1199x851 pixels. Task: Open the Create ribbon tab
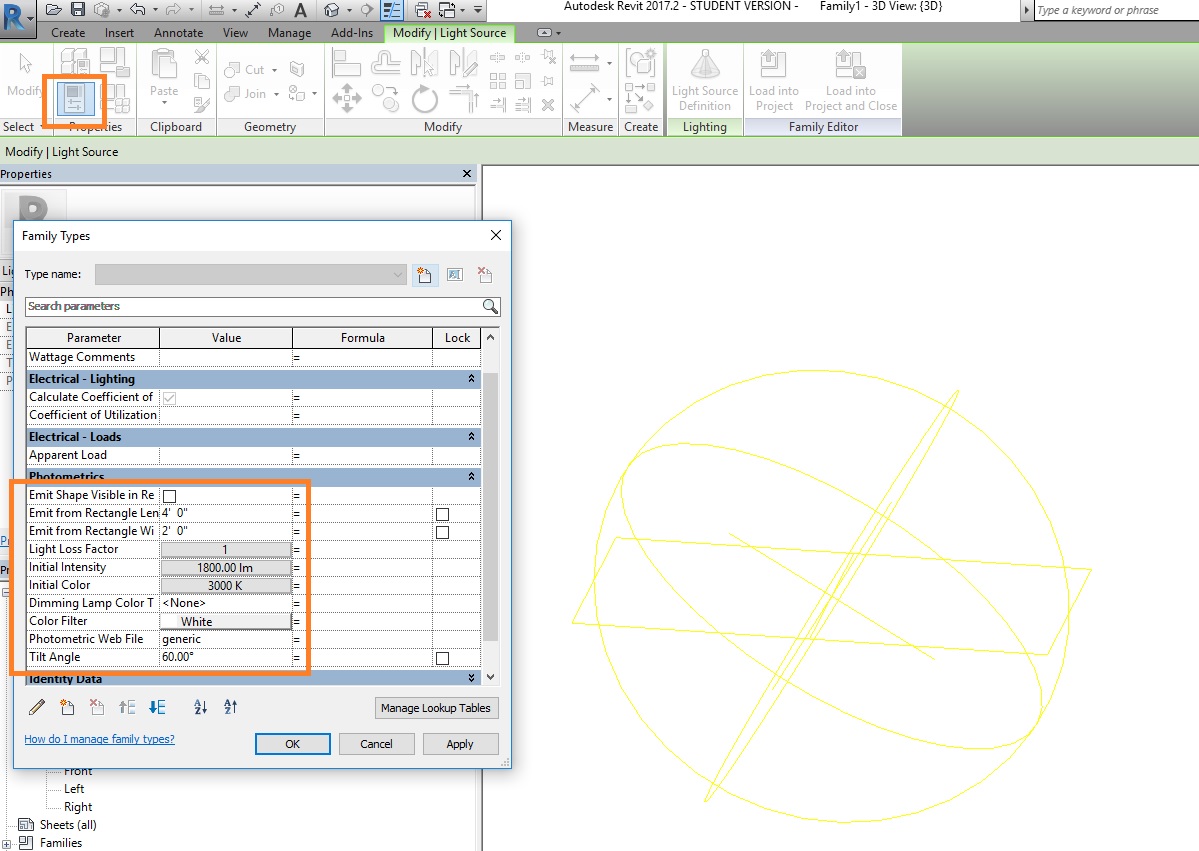click(x=68, y=33)
